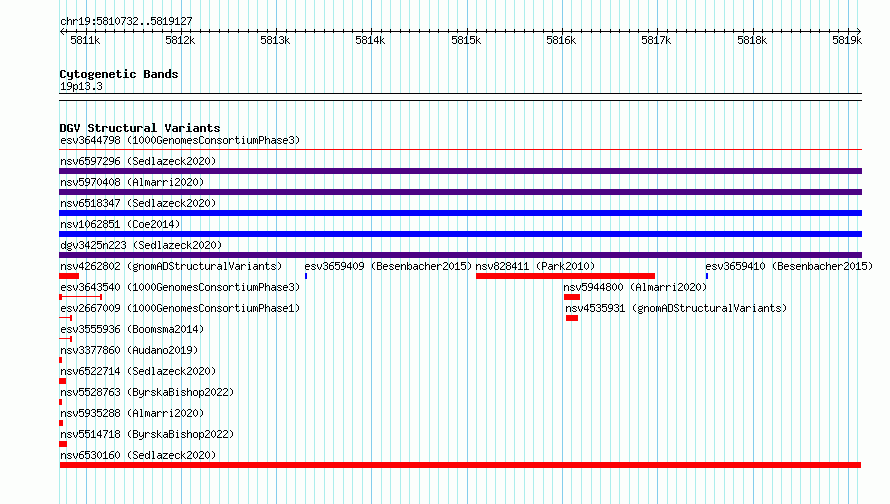Click the nsv5935288 red marker
The height and width of the screenshot is (504, 890).
(61, 423)
